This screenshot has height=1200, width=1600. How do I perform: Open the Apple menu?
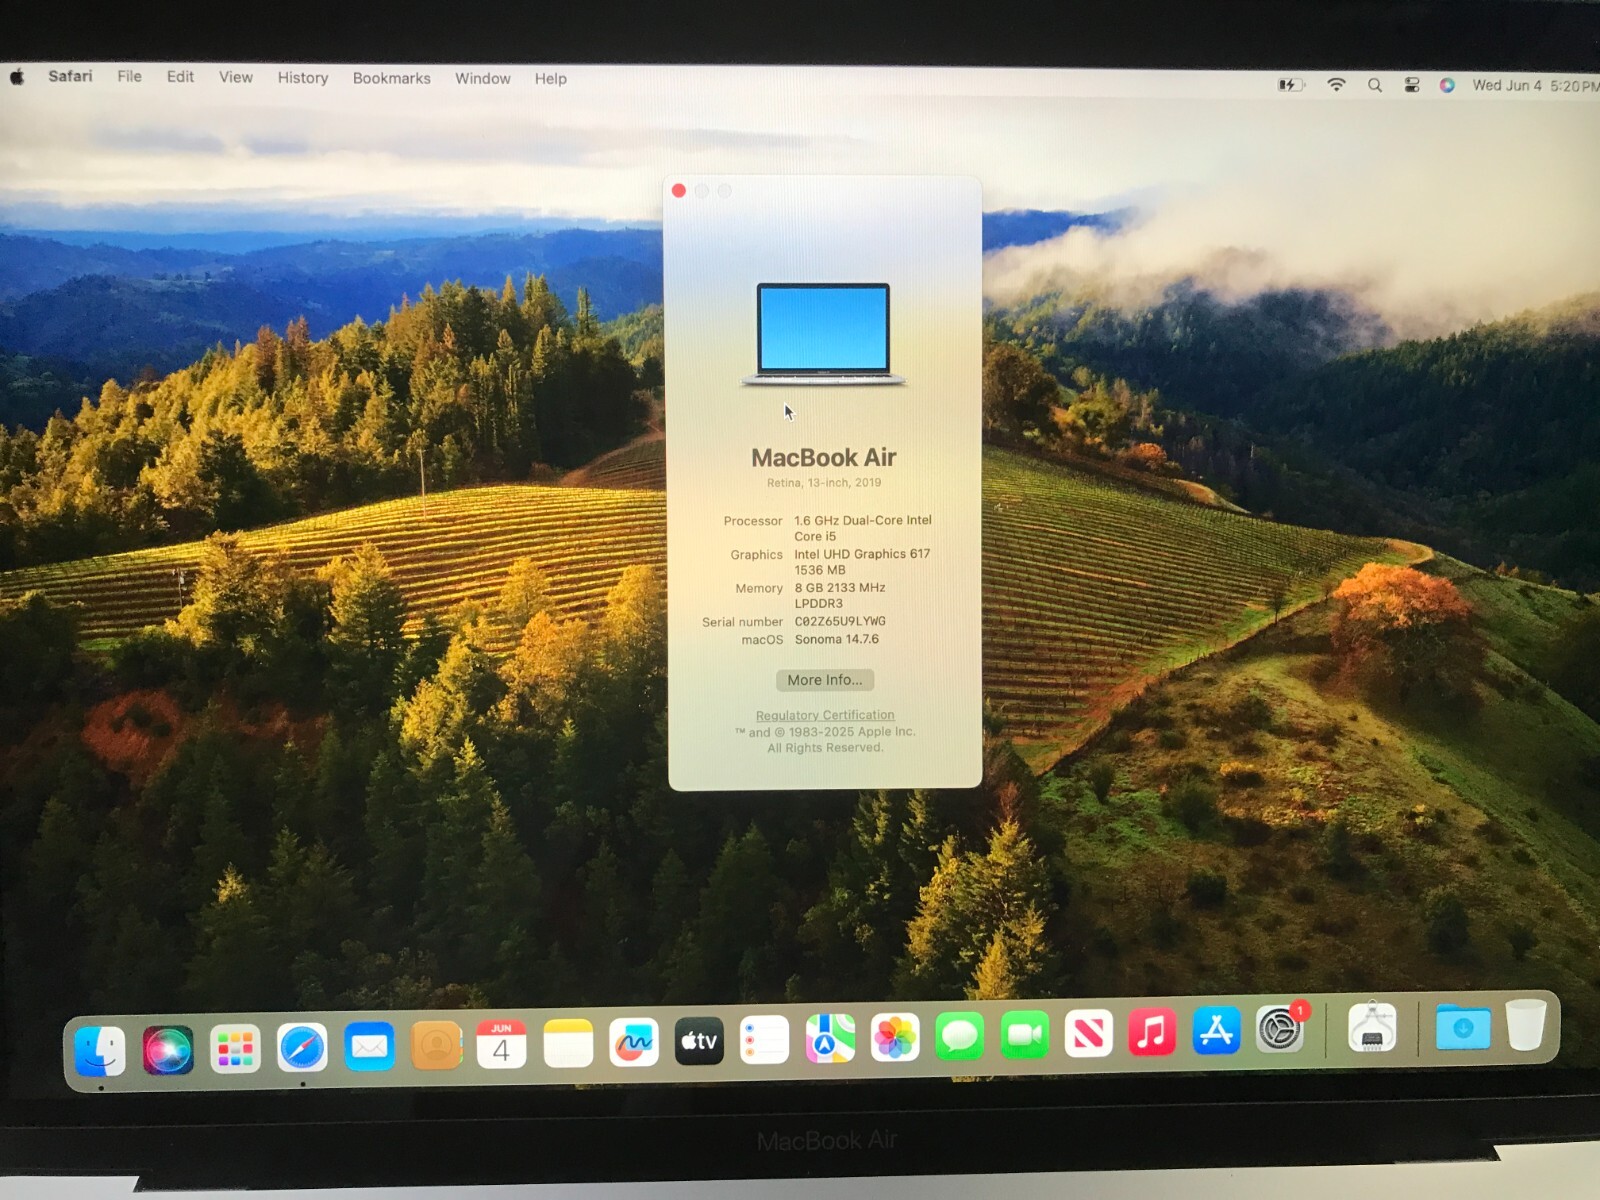[17, 77]
